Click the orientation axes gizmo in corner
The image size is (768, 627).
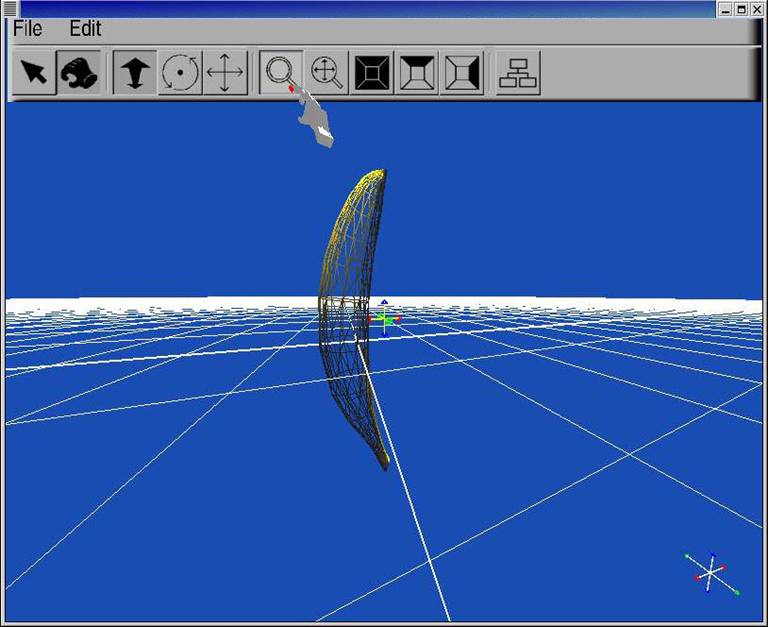712,573
